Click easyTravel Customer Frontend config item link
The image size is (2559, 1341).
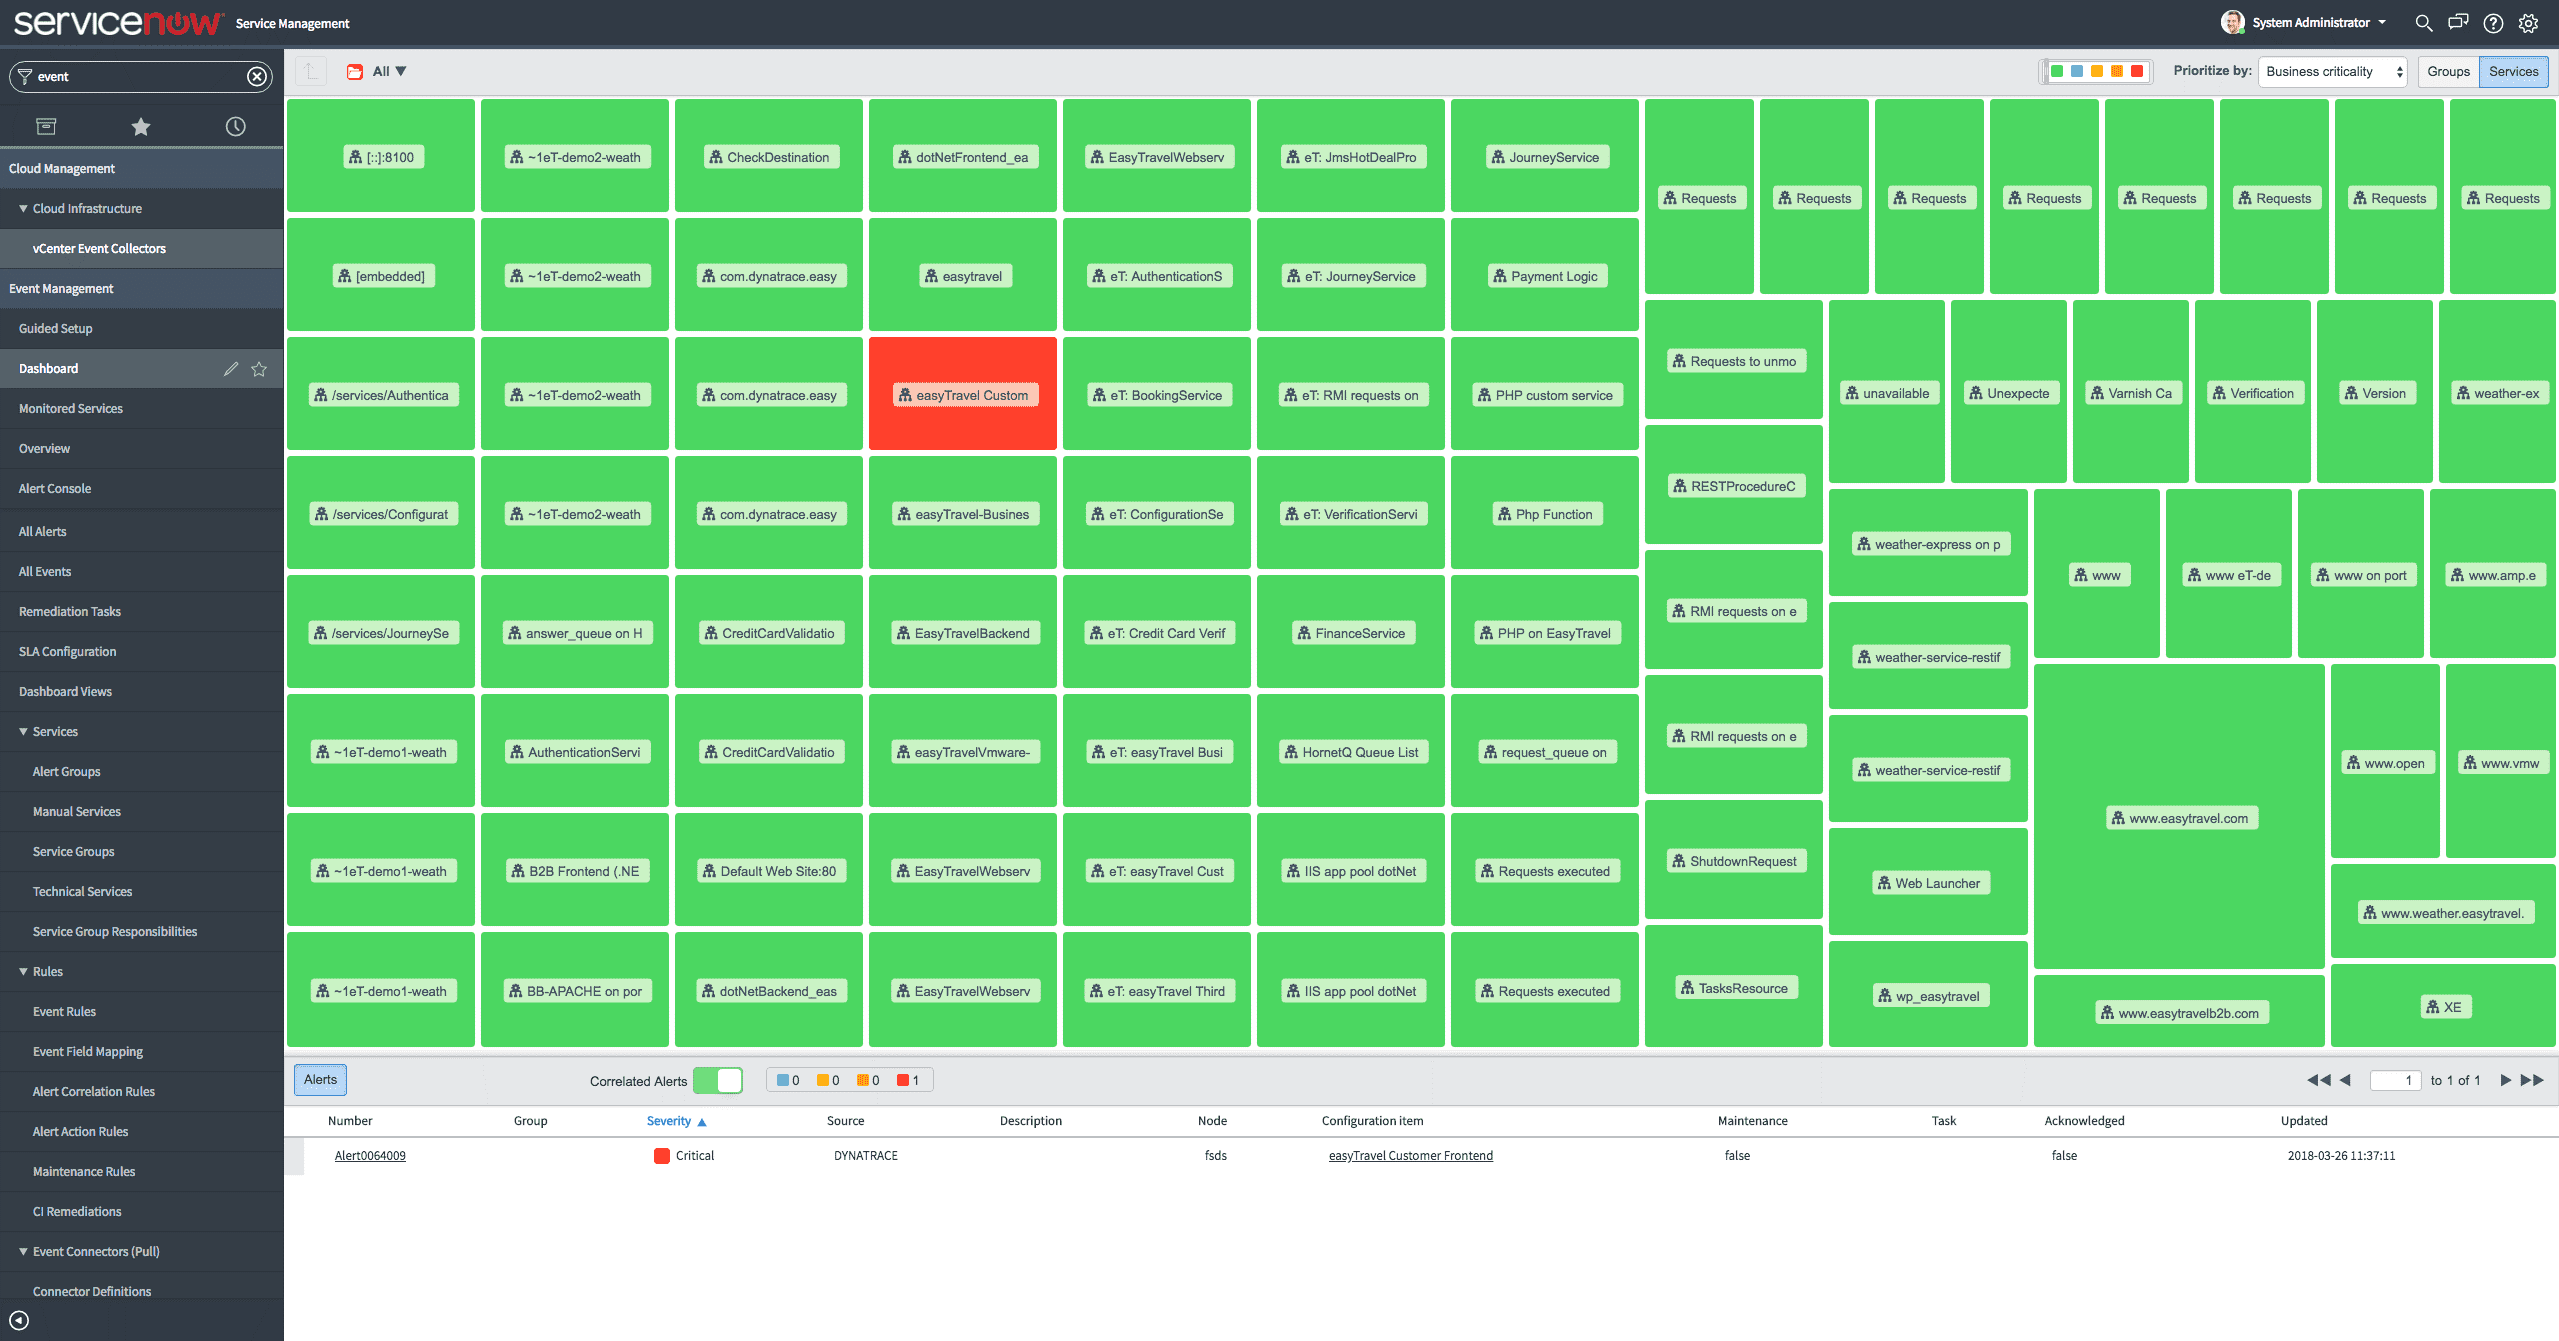[1408, 1155]
